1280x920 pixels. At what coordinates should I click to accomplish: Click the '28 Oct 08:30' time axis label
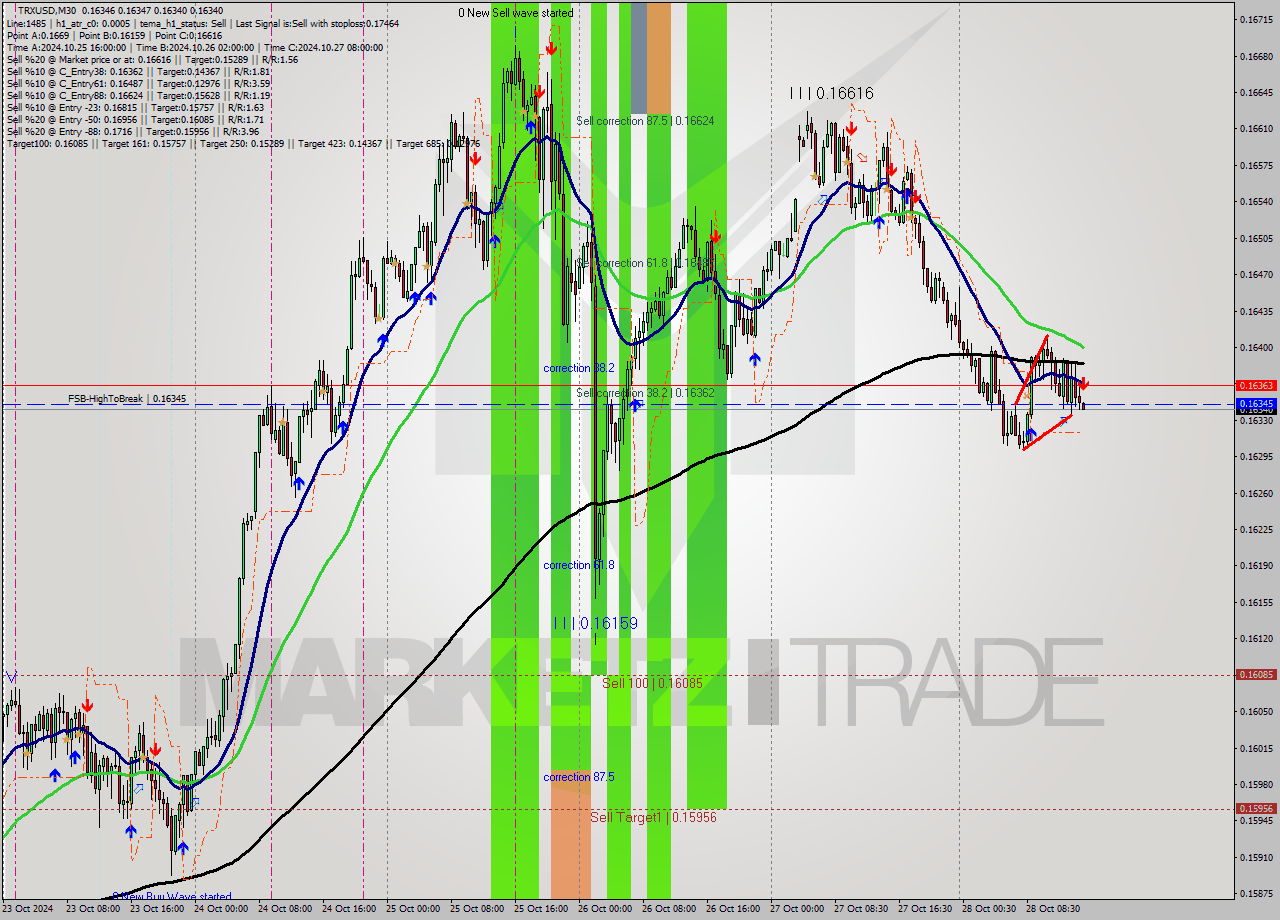coord(1052,910)
